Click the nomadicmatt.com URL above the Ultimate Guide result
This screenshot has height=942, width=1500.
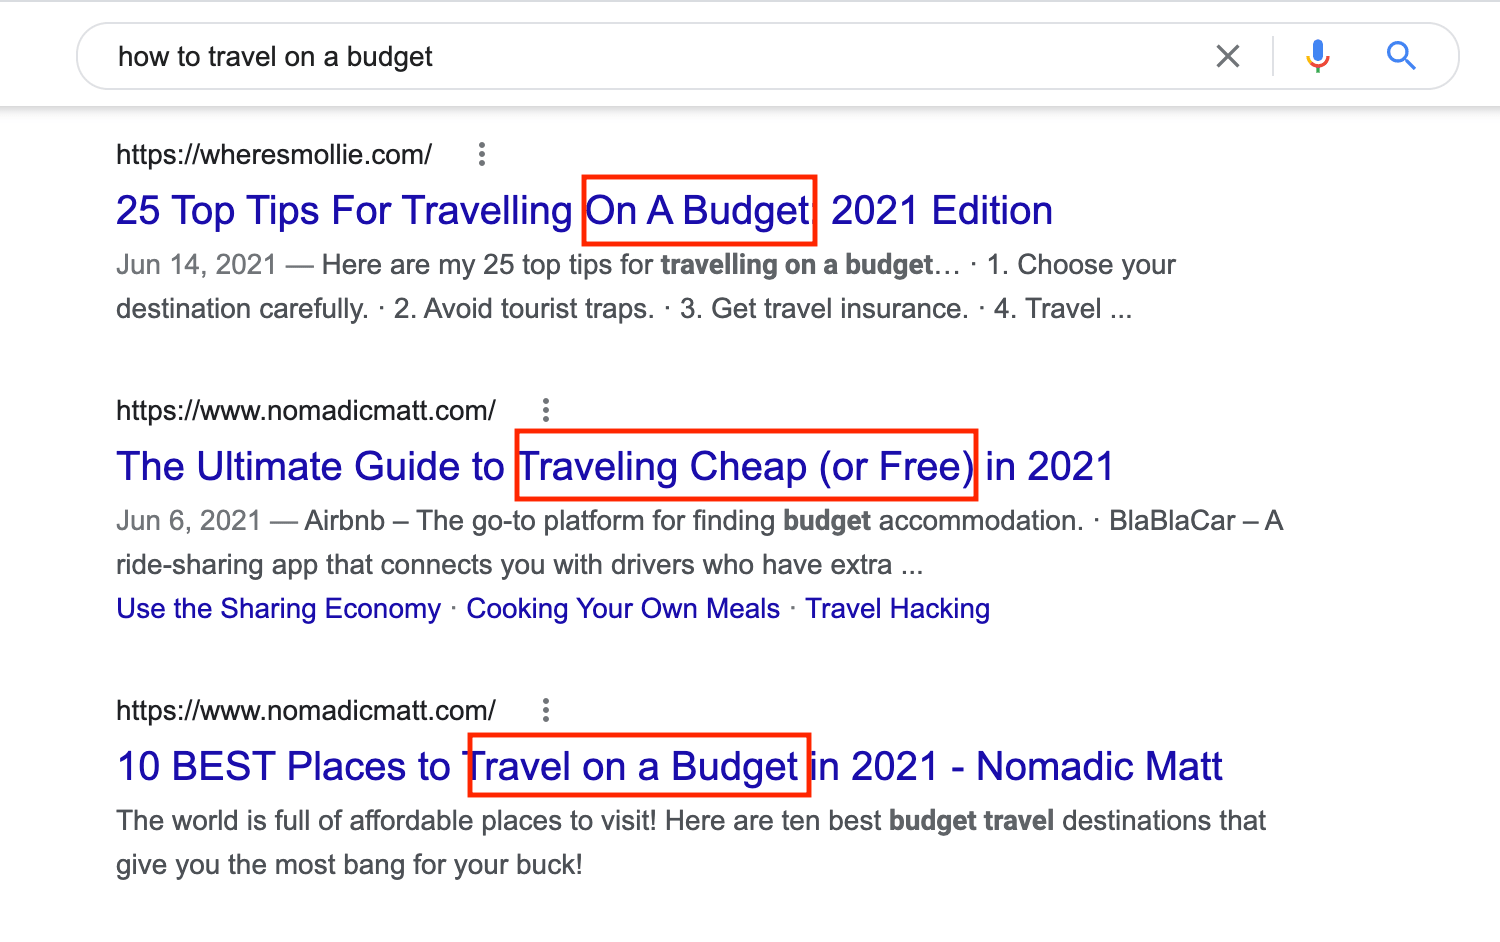[306, 410]
